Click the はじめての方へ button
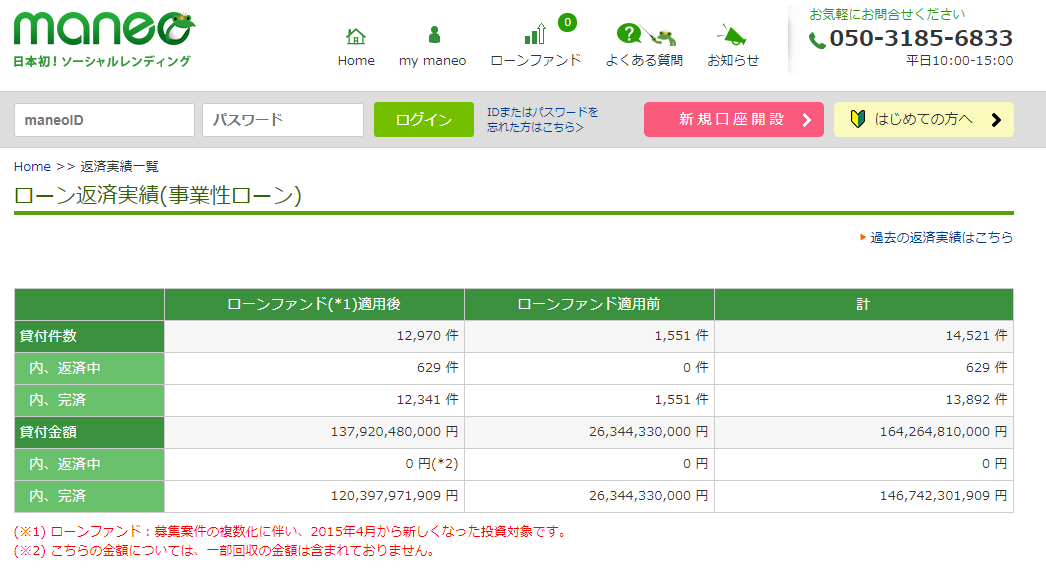The height and width of the screenshot is (577, 1046). pyautogui.click(x=924, y=119)
